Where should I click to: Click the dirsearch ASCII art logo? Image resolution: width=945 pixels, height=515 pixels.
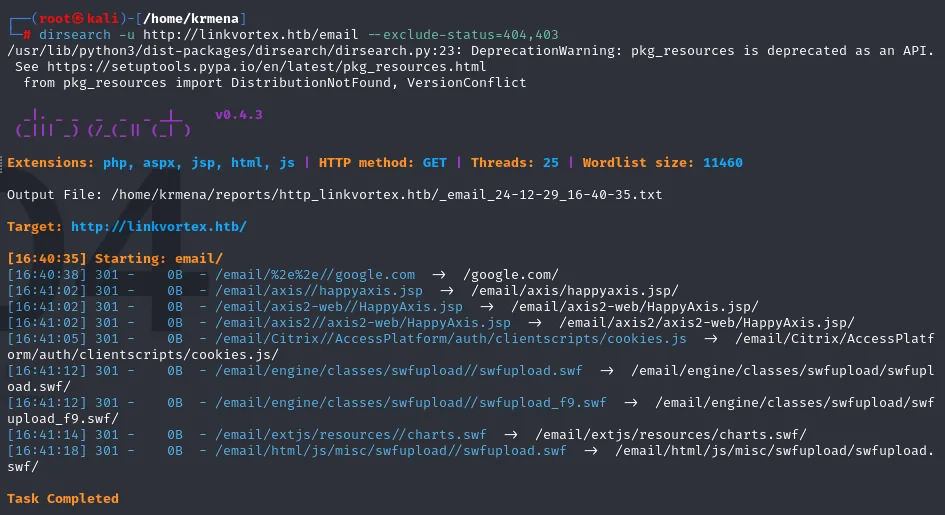tap(103, 123)
